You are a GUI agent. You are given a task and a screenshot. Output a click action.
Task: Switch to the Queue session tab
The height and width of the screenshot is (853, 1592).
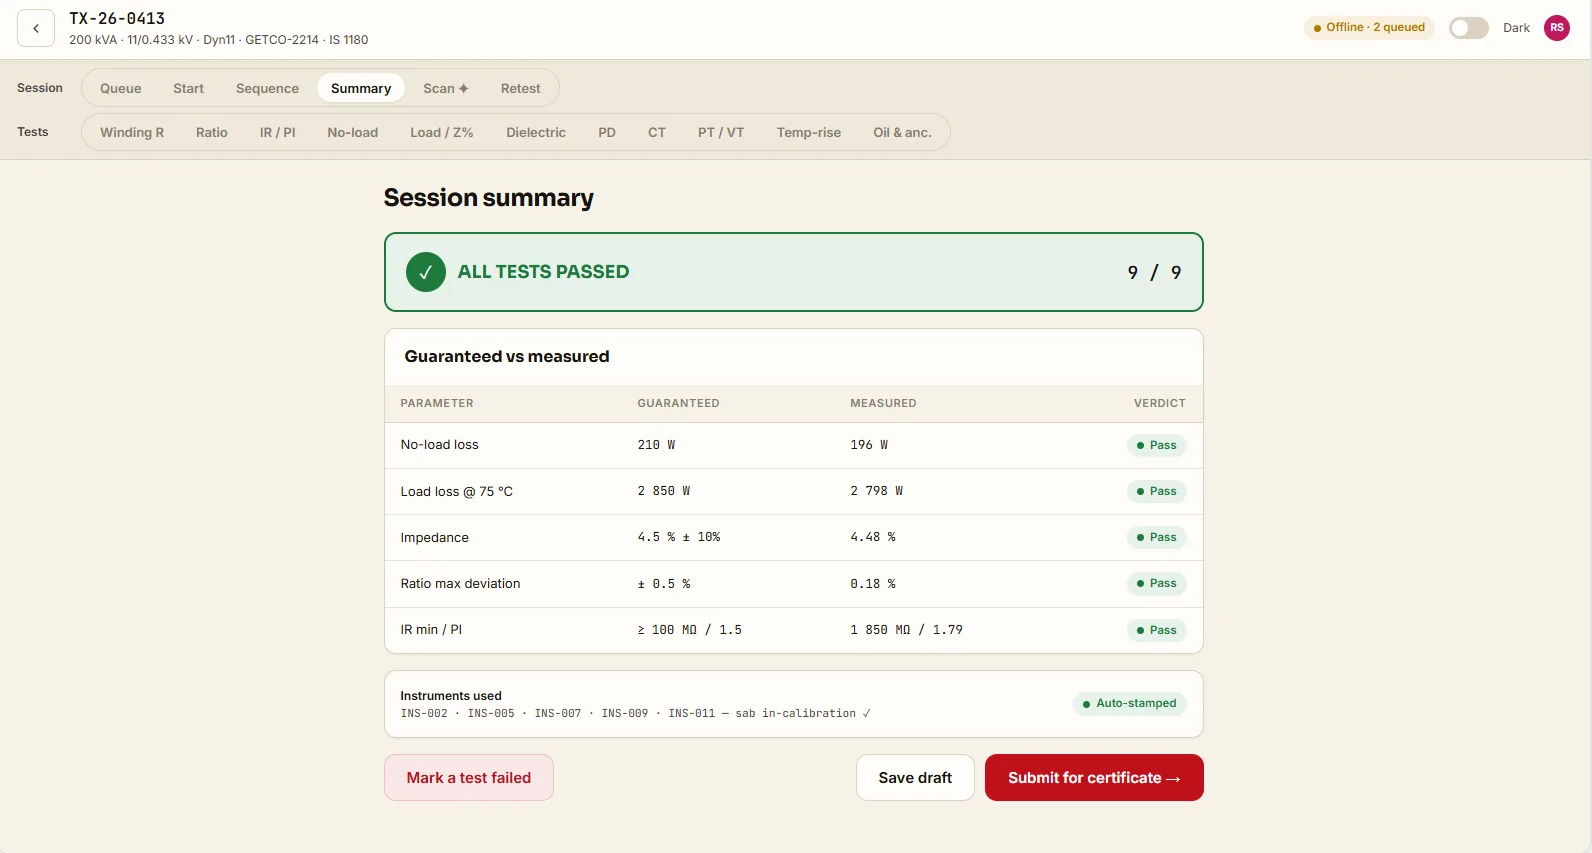[121, 88]
